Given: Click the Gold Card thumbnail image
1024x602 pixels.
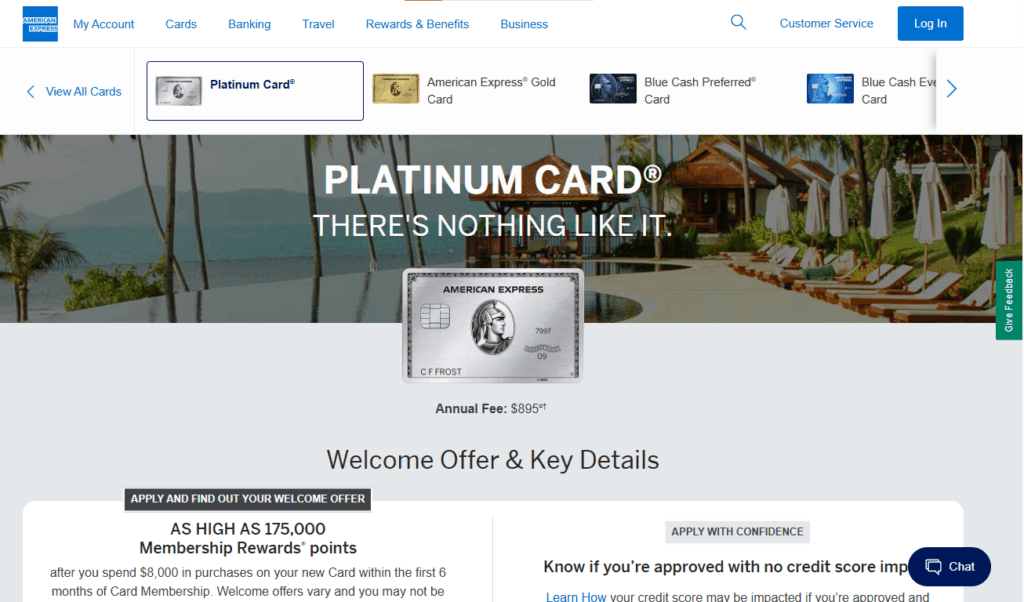Looking at the screenshot, I should pos(395,89).
